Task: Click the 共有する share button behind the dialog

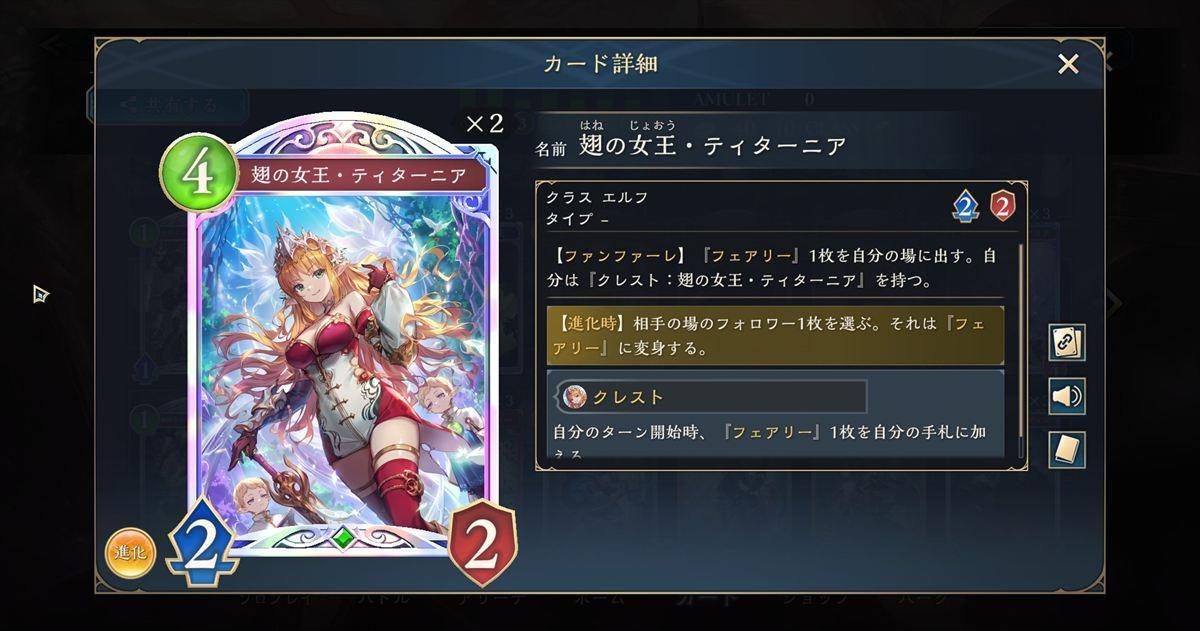Action: tap(168, 104)
